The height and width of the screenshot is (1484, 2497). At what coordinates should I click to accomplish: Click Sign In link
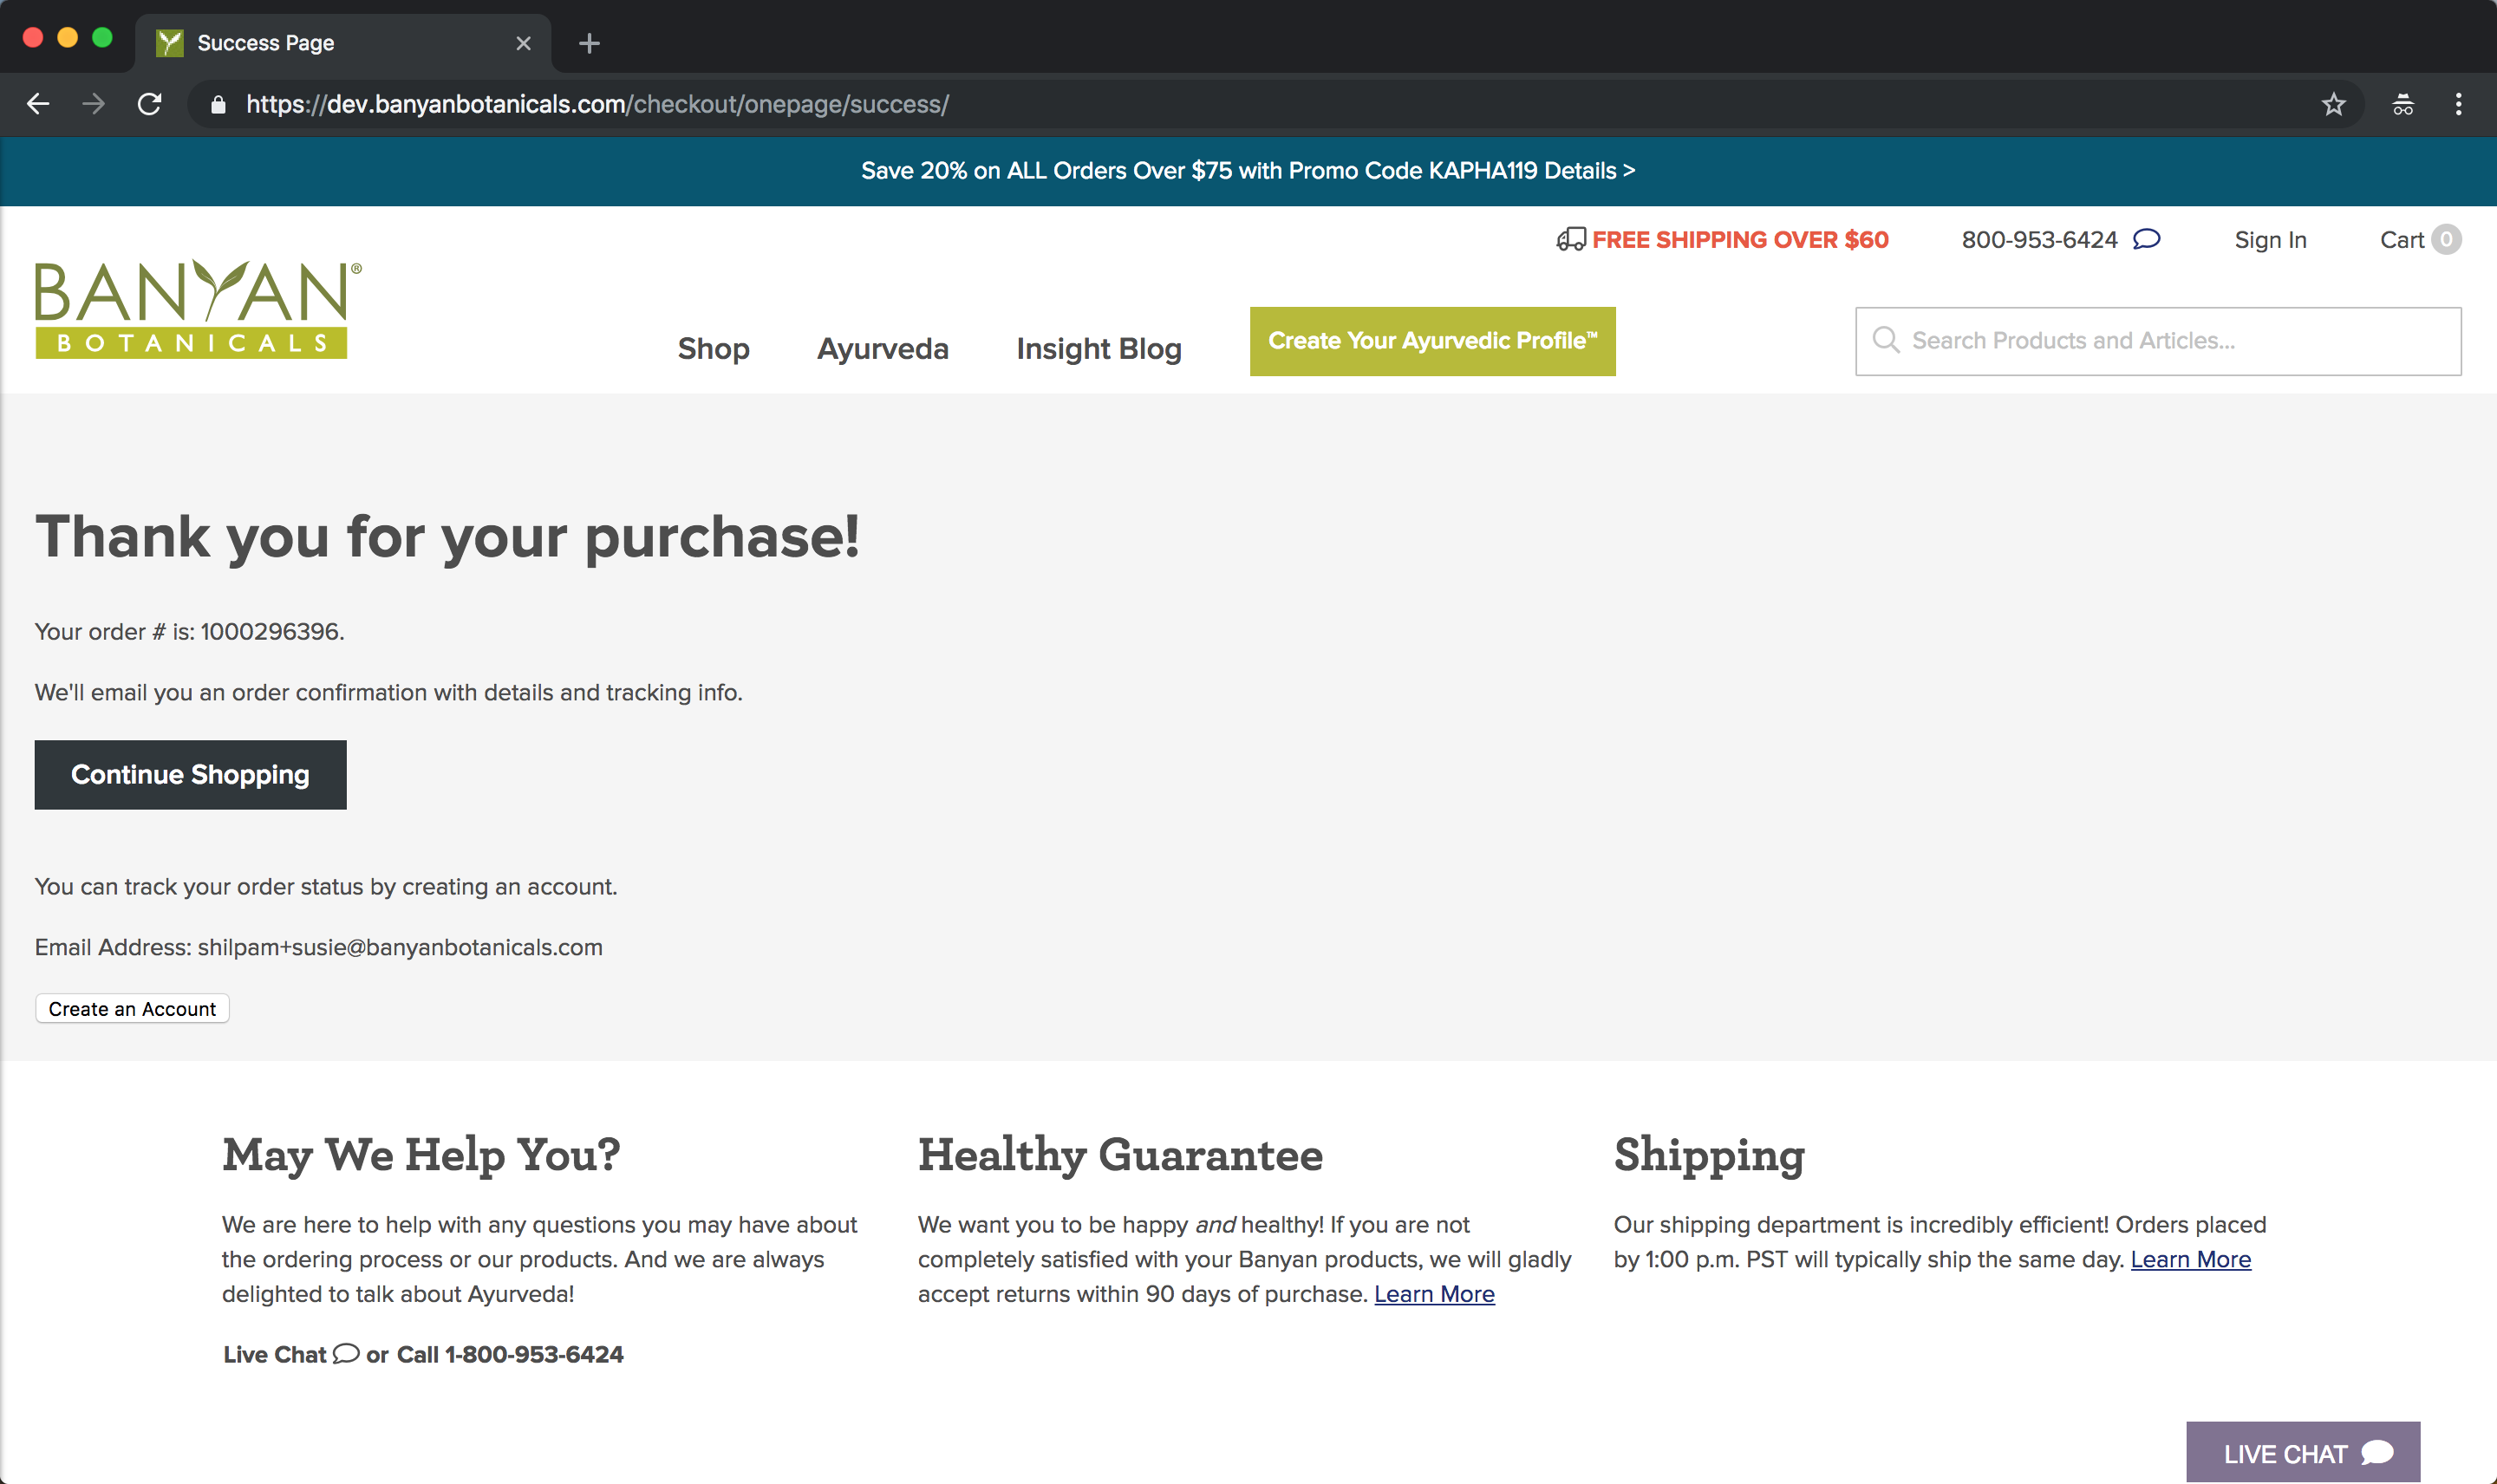(2270, 240)
